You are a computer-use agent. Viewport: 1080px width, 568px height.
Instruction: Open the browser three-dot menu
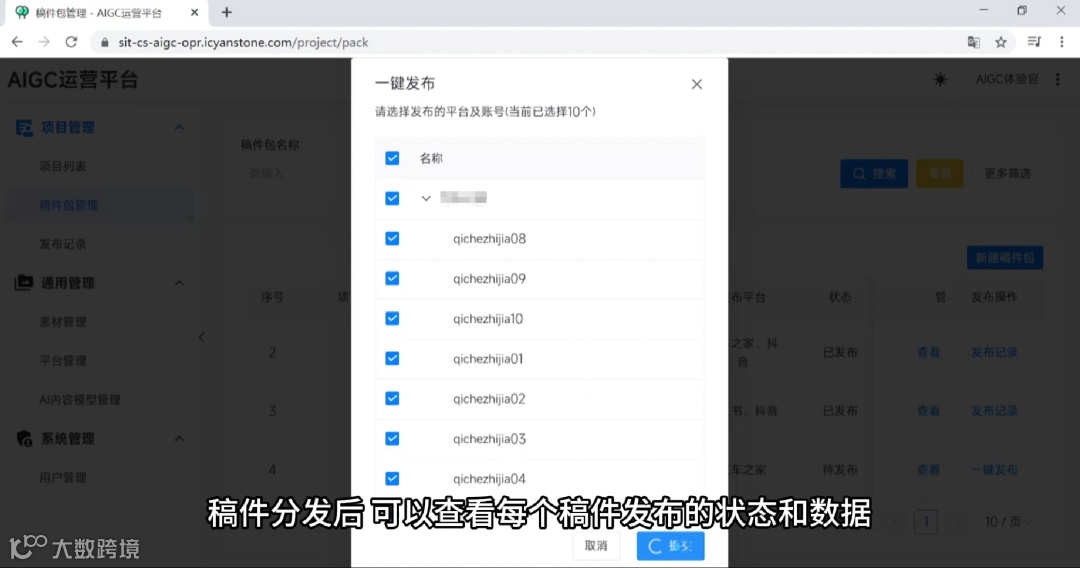[1061, 42]
